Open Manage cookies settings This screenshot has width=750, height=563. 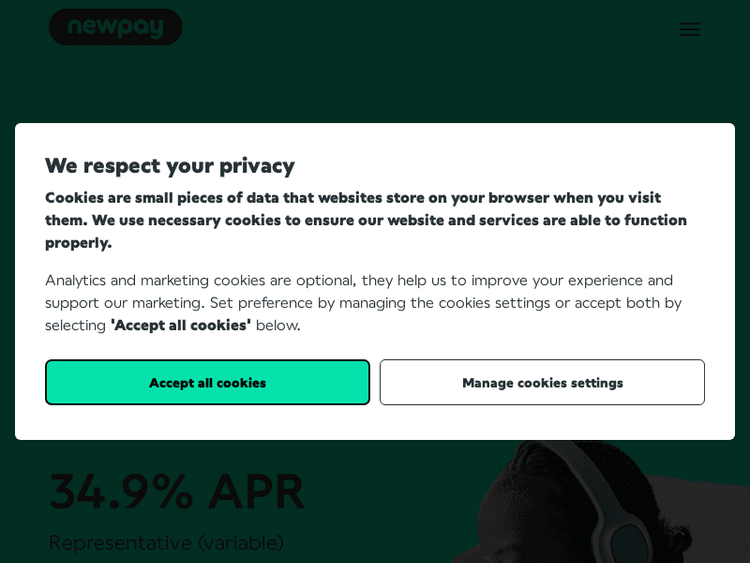[542, 382]
